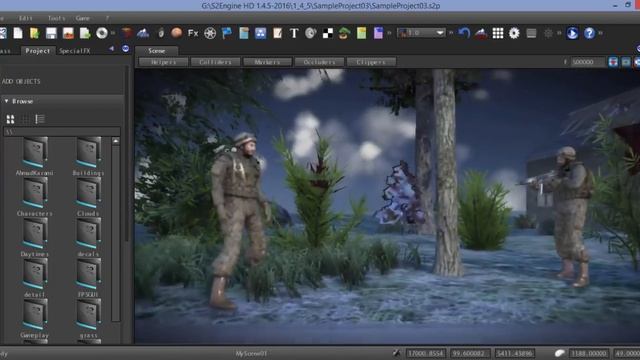640x360 pixels.
Task: Open the Game menu
Action: pos(82,18)
